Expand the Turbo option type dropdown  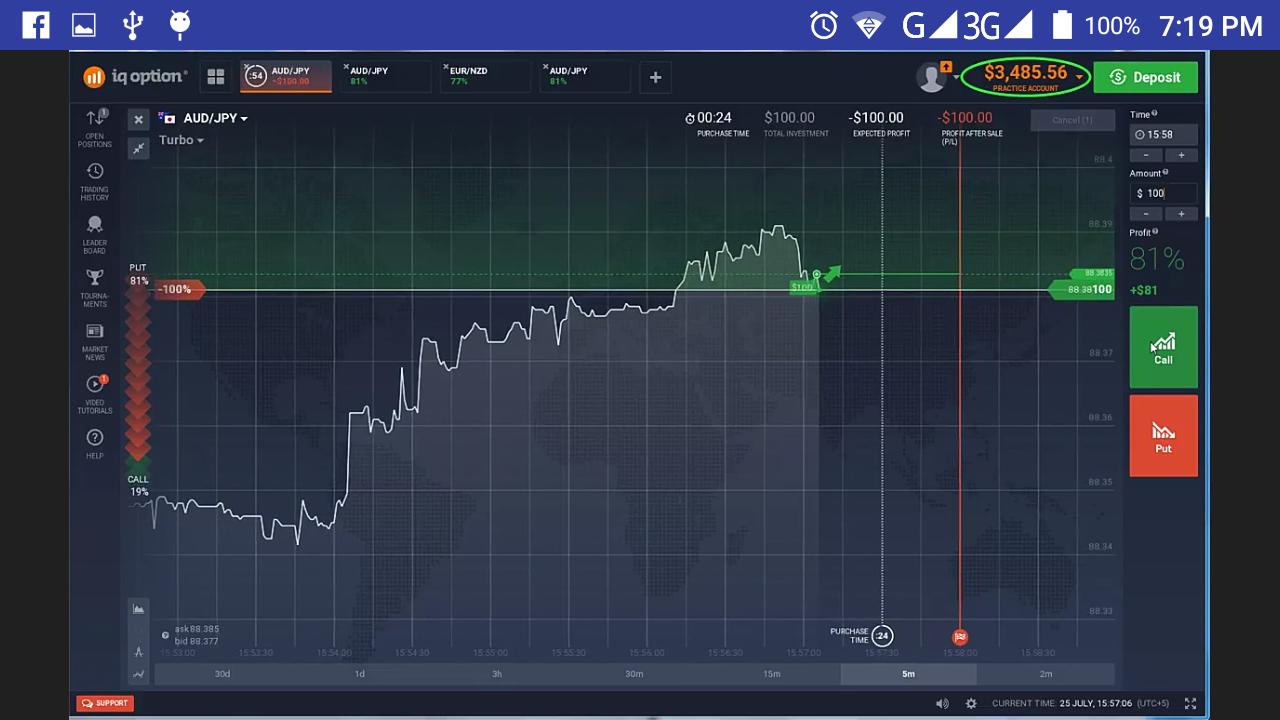(180, 140)
